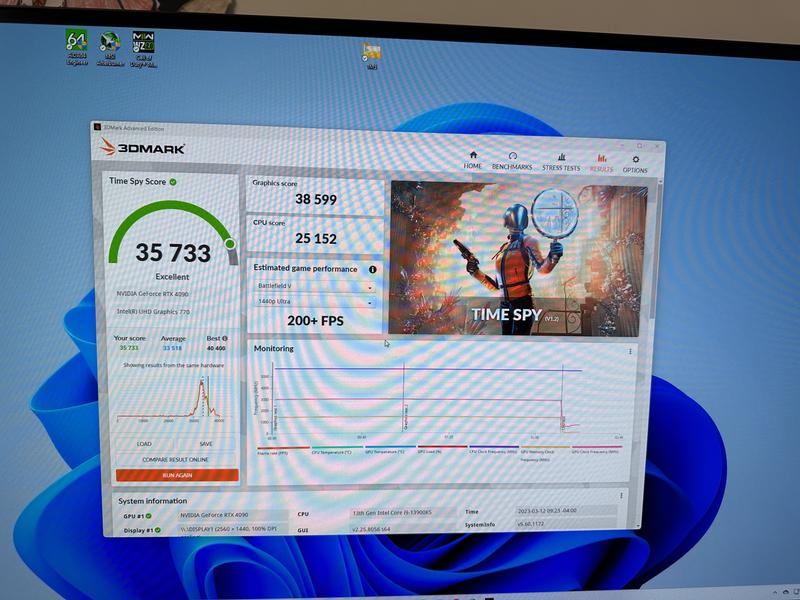Click the score distribution chart
Screen dimensions: 800x600
click(171, 398)
